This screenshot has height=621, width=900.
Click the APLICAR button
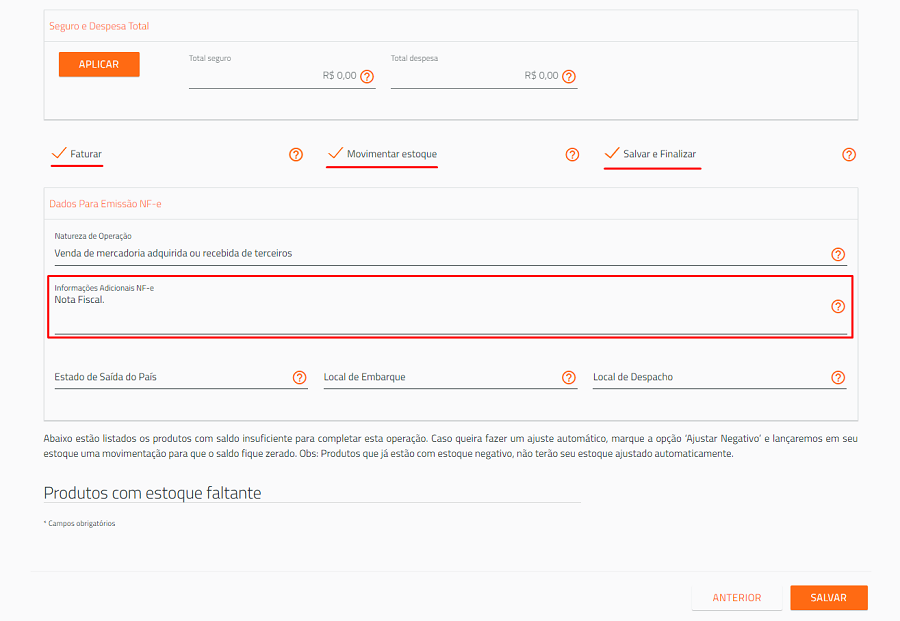99,64
